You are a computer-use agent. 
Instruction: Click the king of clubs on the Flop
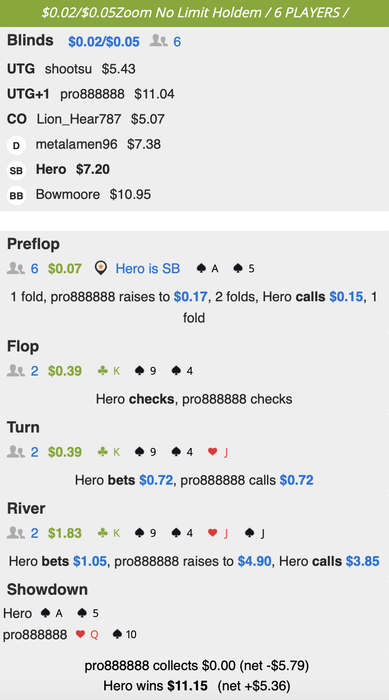click(x=109, y=371)
